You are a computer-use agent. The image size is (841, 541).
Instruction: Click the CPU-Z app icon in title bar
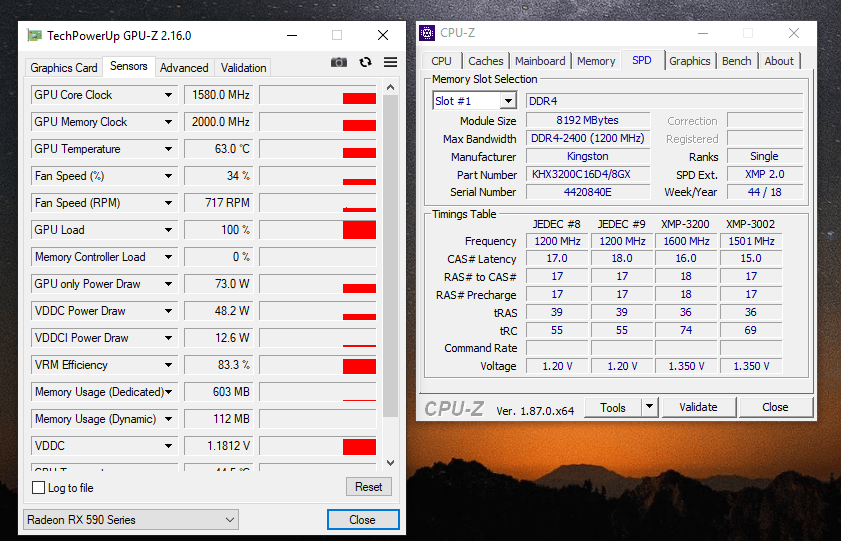point(426,33)
